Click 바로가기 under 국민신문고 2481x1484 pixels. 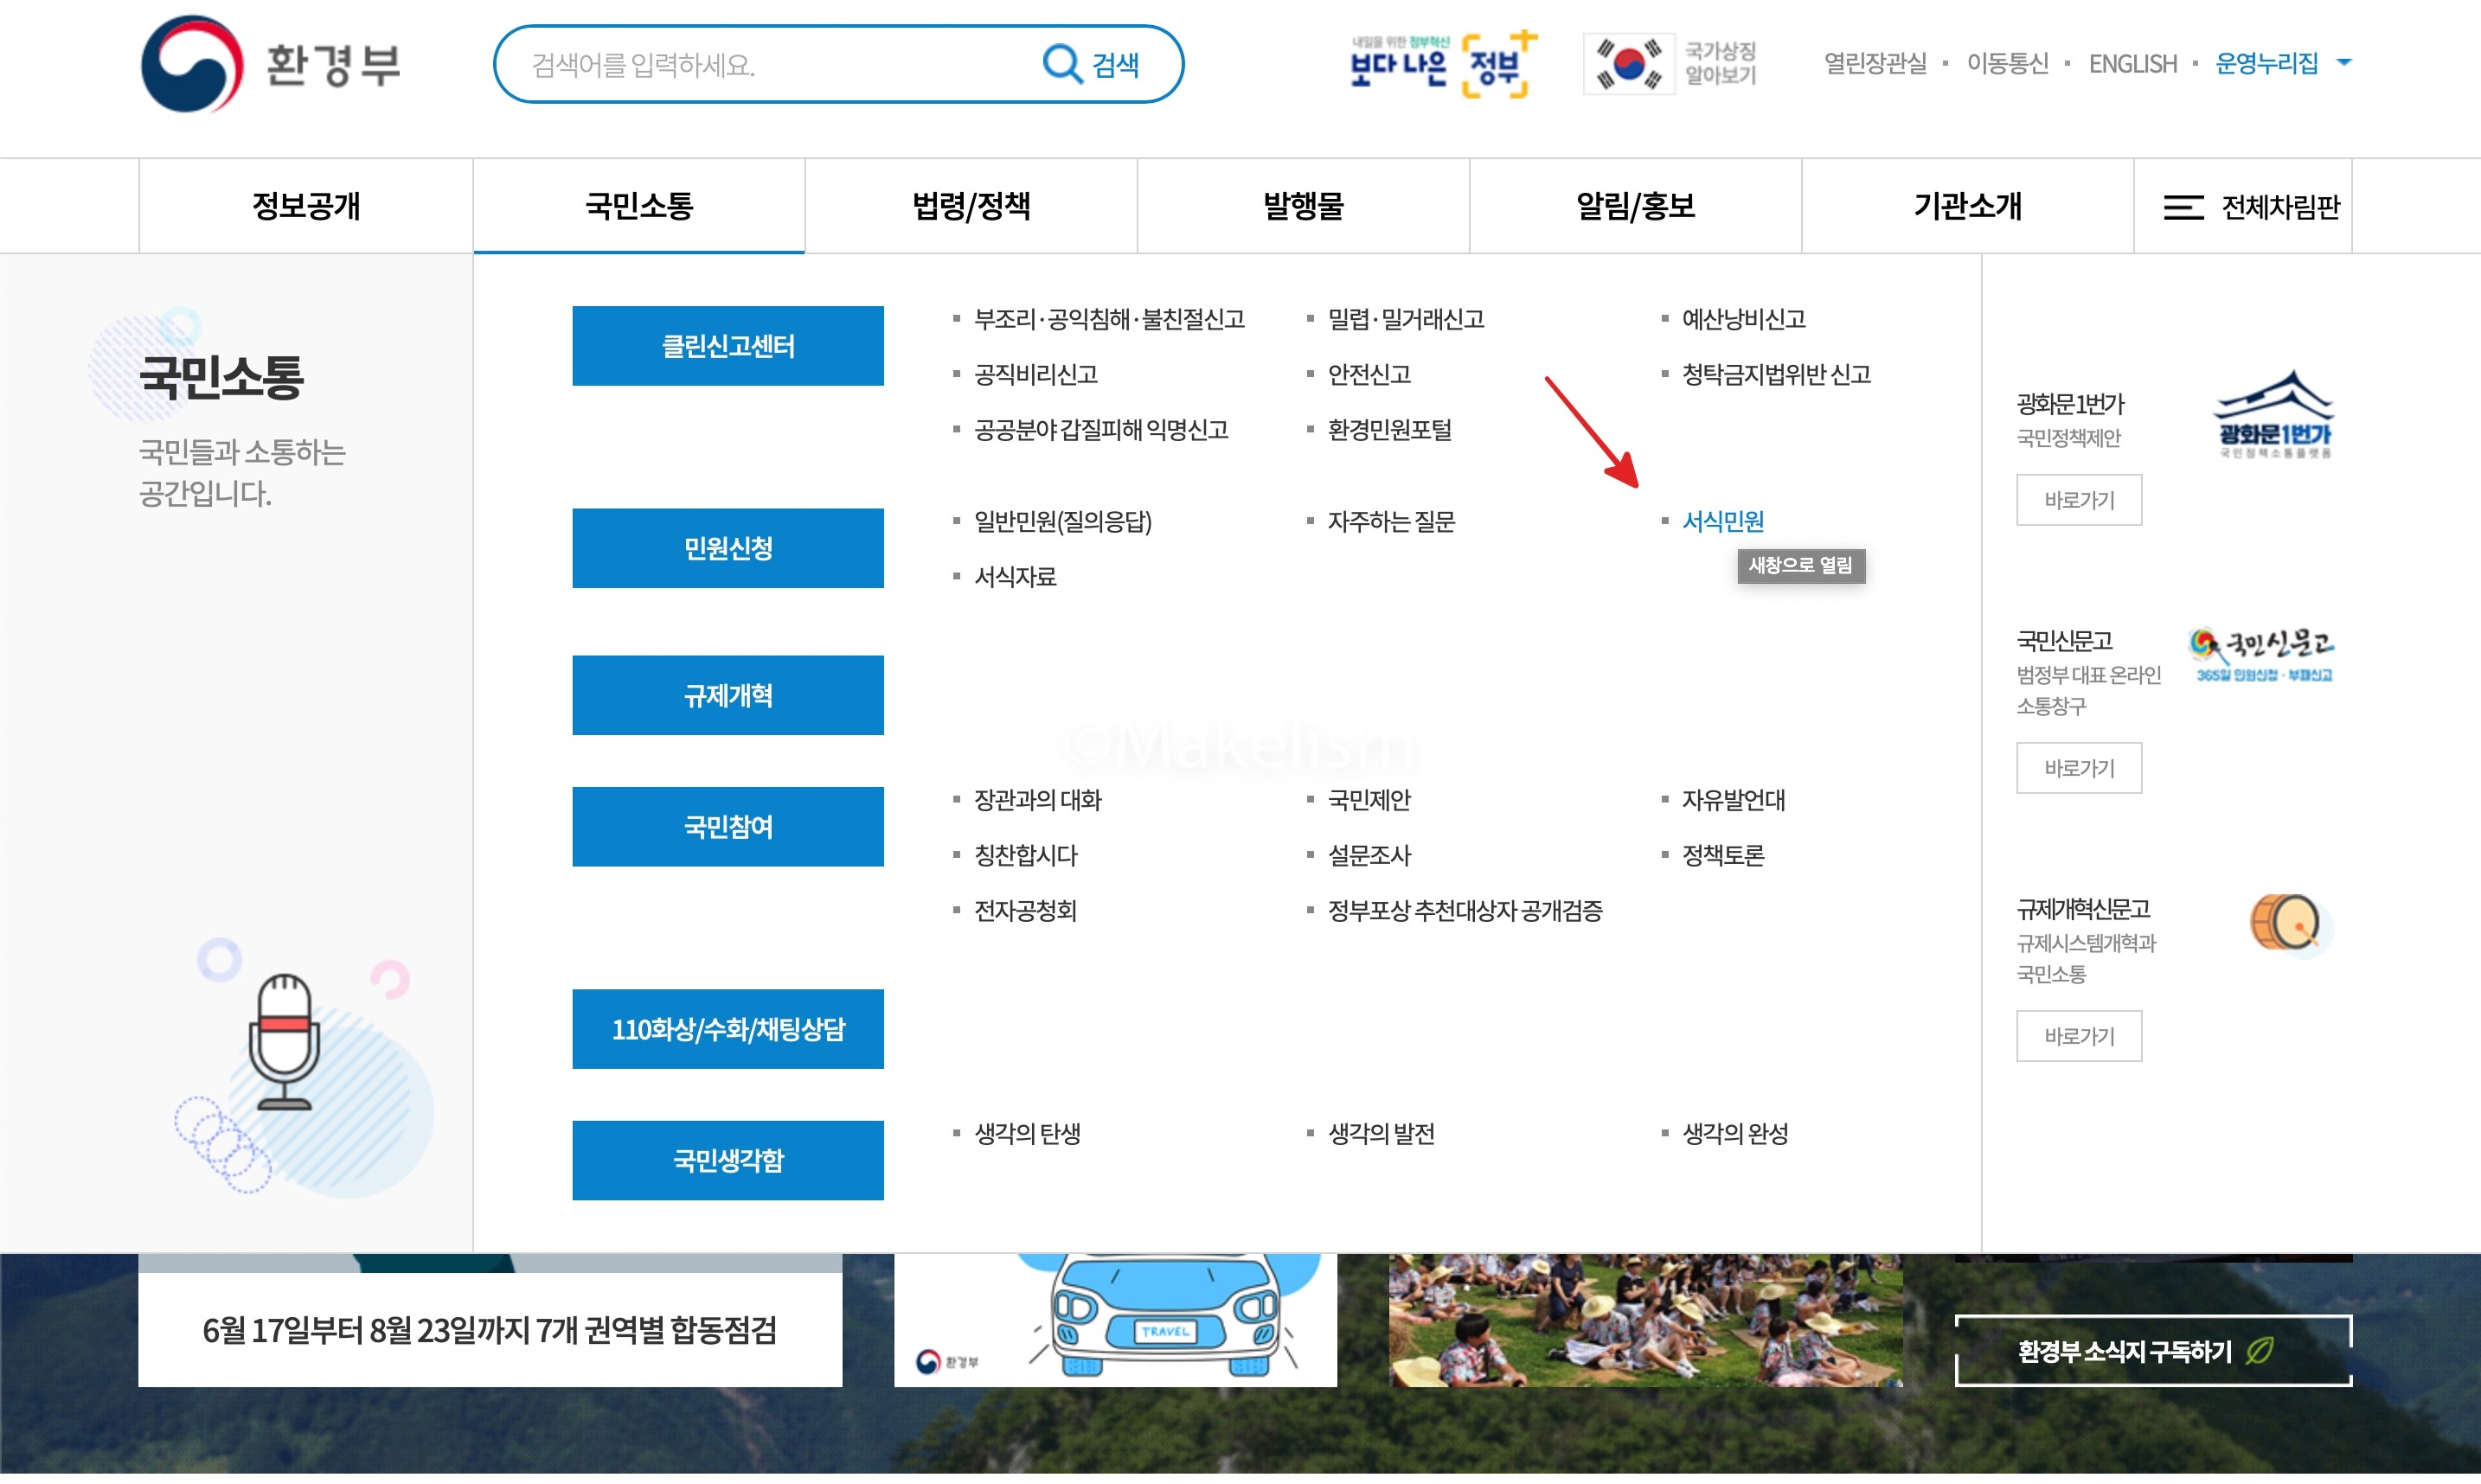click(2078, 768)
